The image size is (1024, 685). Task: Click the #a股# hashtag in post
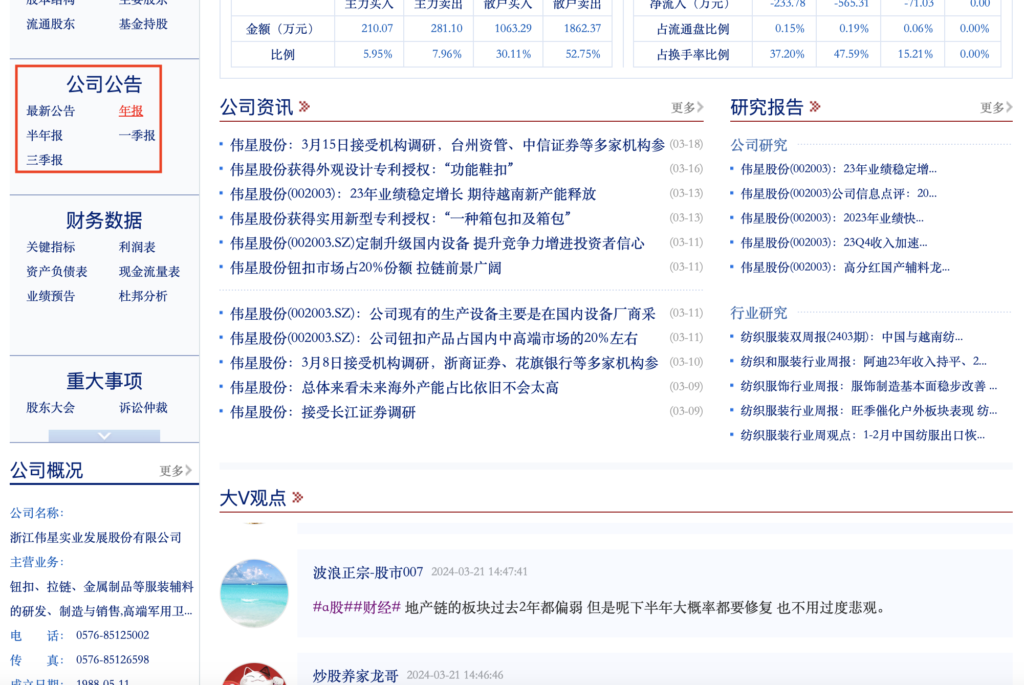tap(329, 607)
